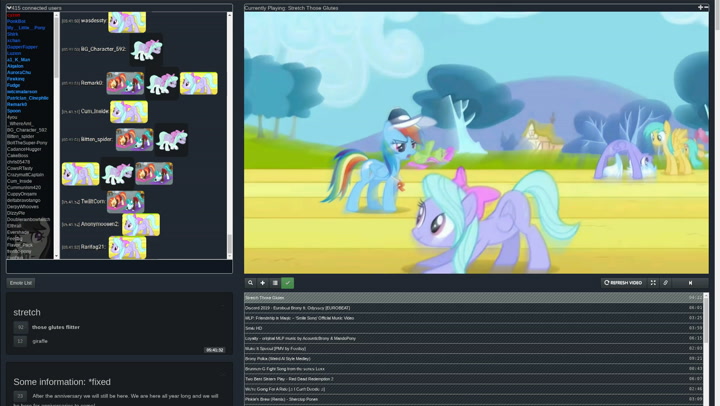This screenshot has width=720, height=406.
Task: Click the plus icon in video header
Action: pyautogui.click(x=700, y=7)
